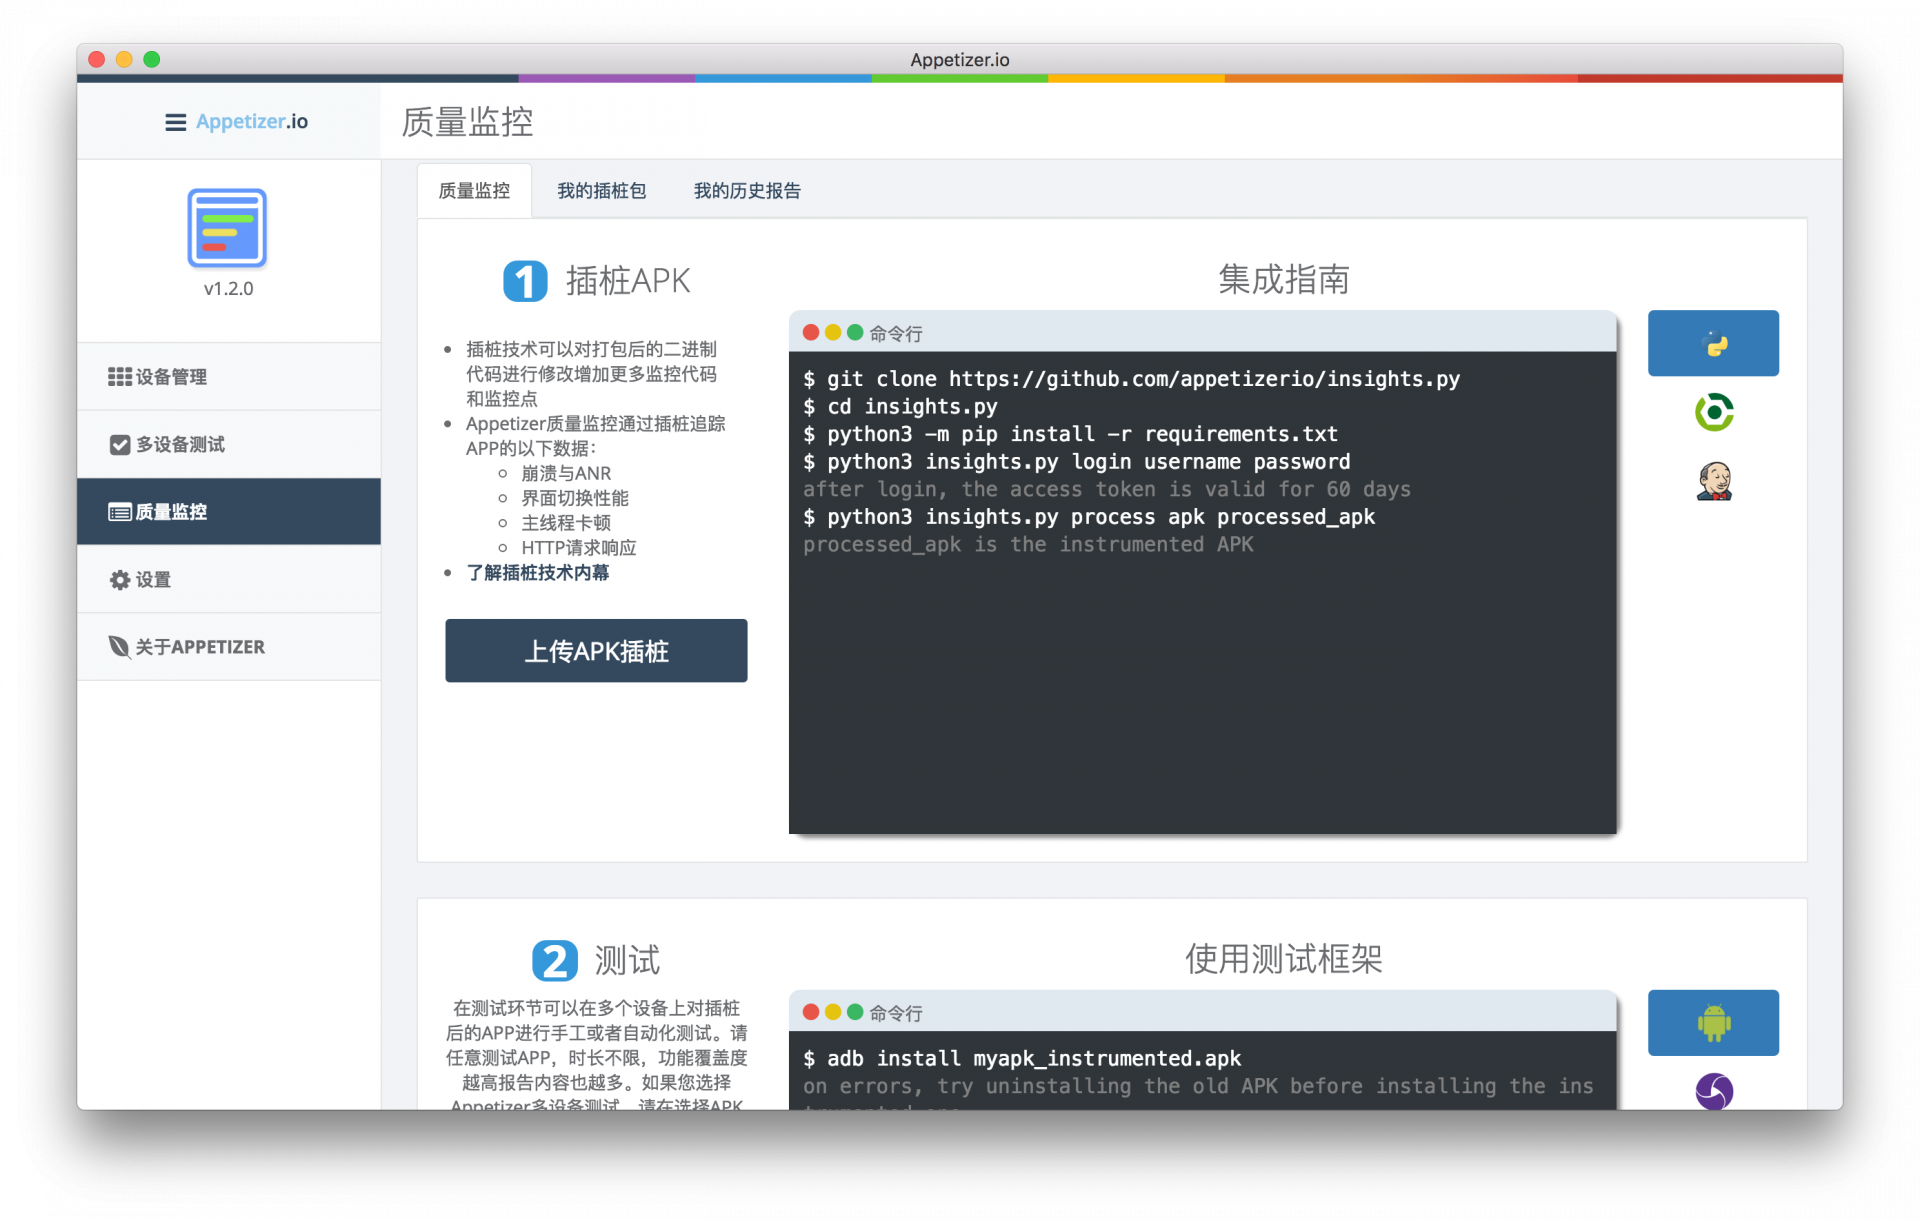Open 设置 in the sidebar
This screenshot has height=1220, width=1920.
pos(229,580)
